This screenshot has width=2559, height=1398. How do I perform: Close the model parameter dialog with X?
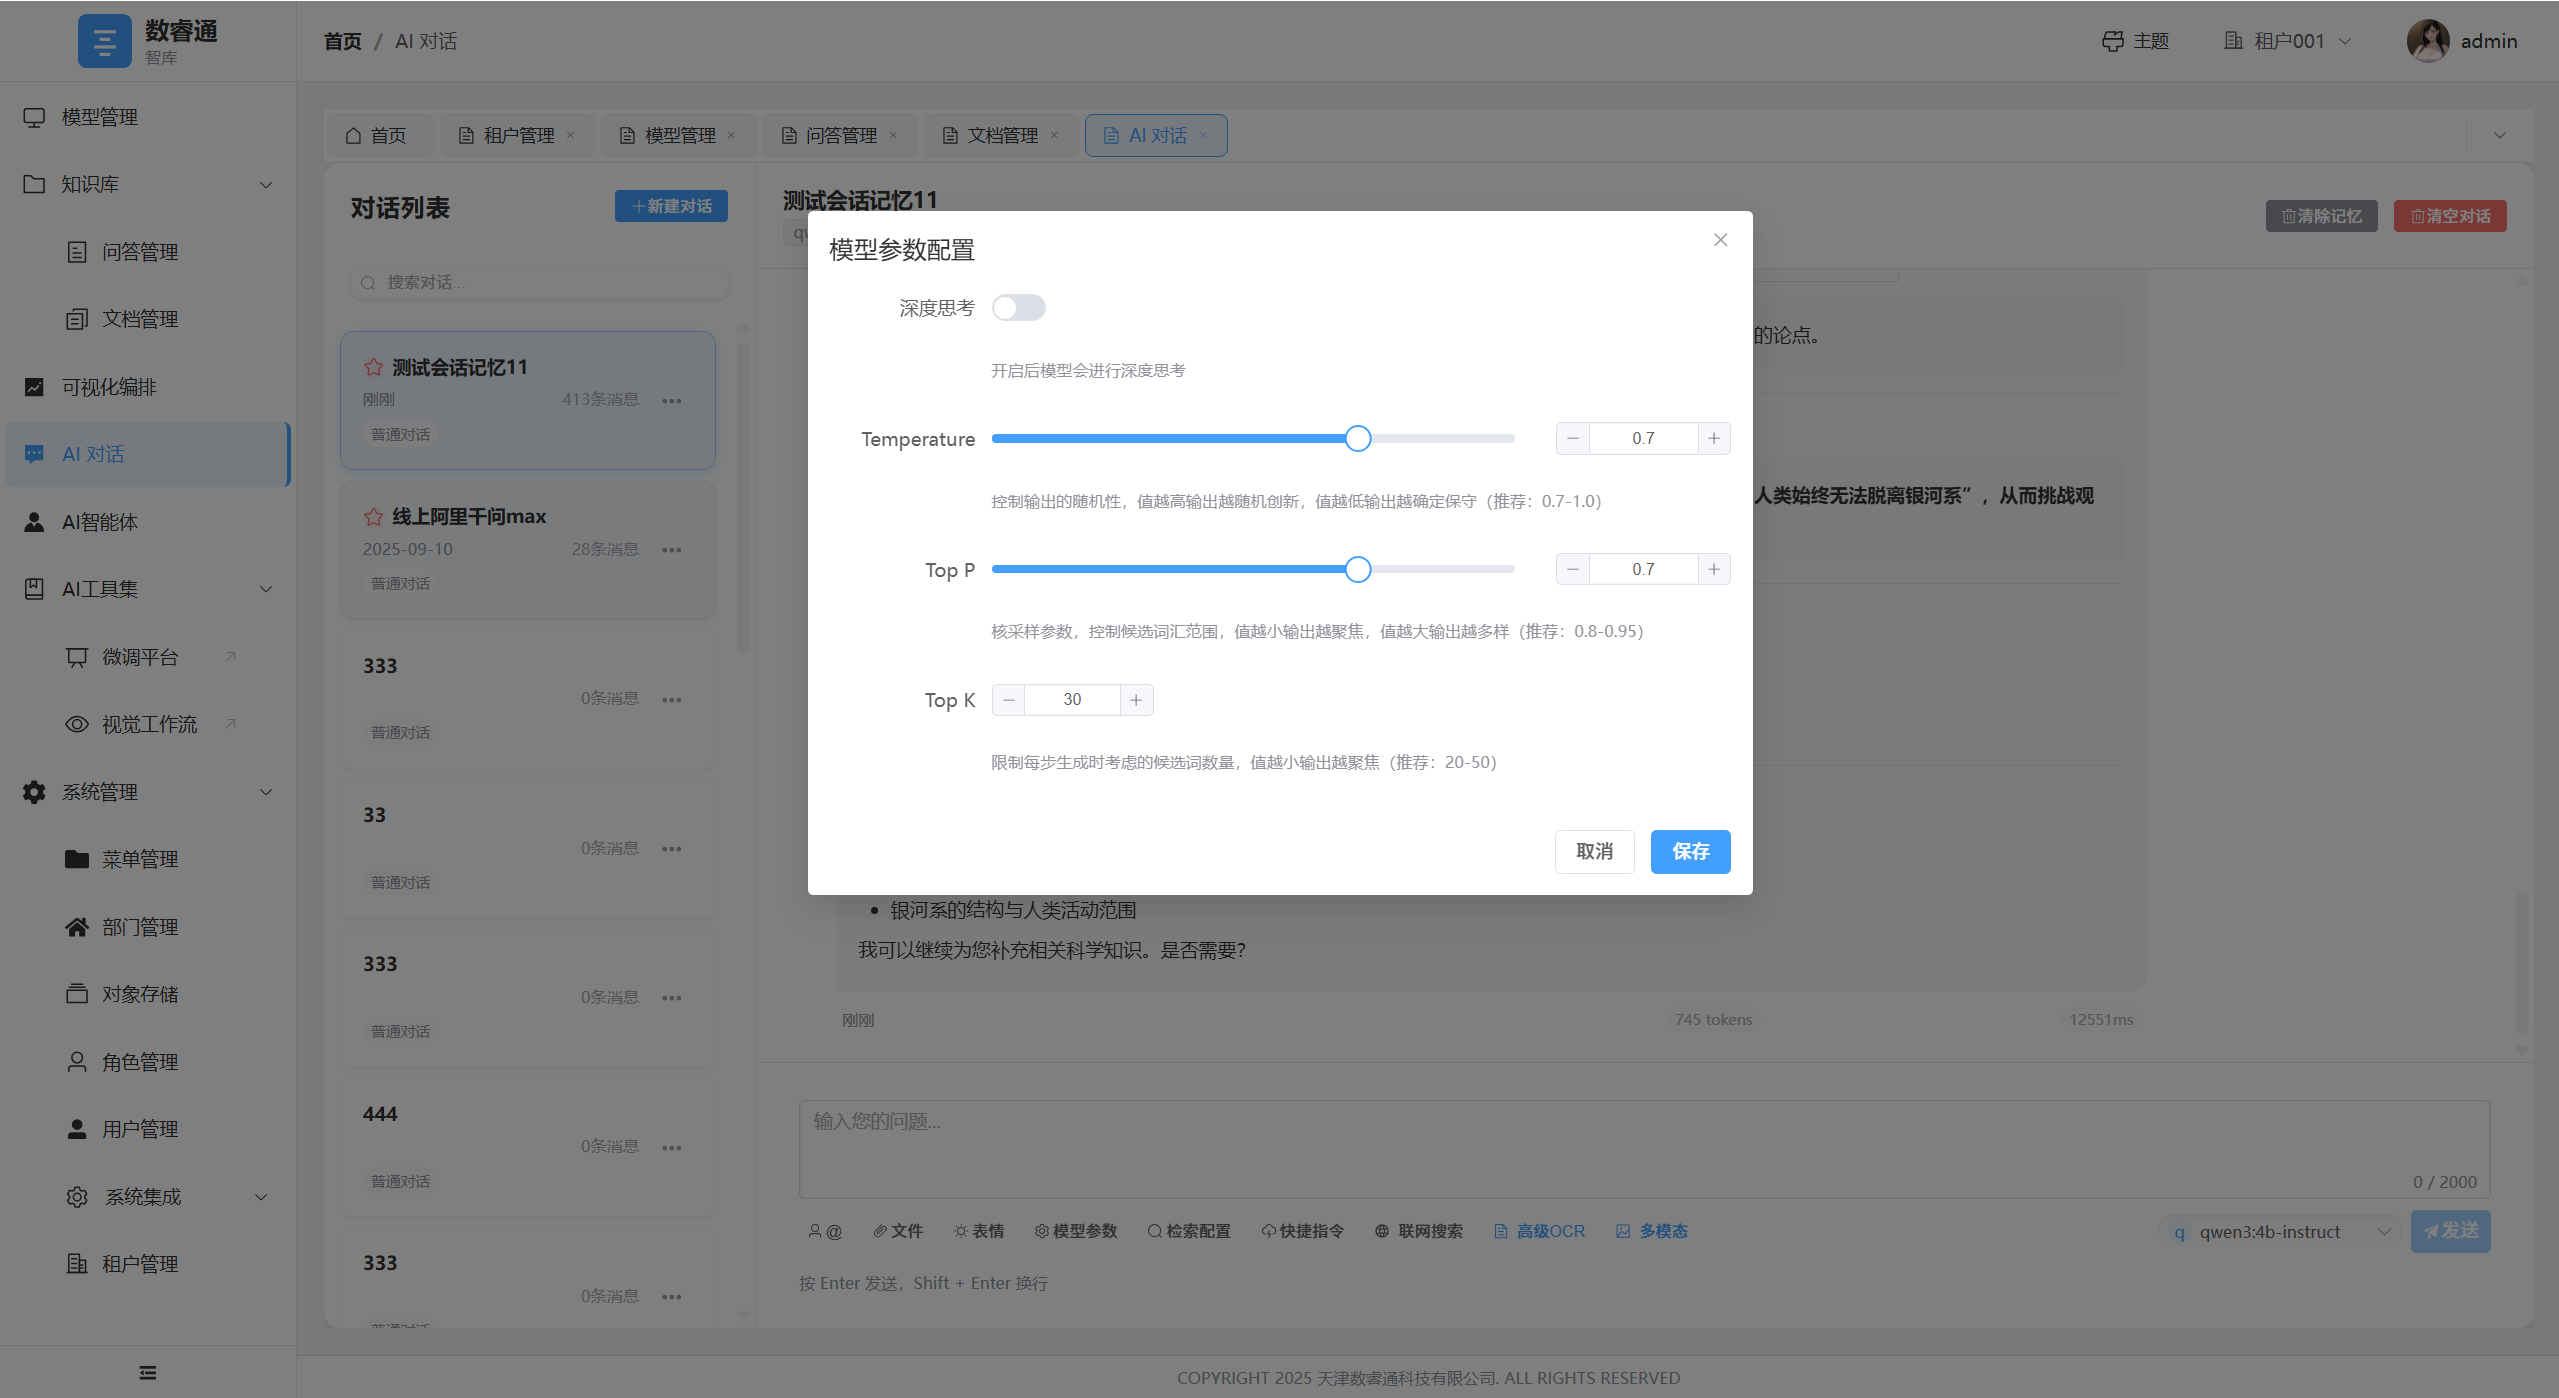pos(1720,240)
